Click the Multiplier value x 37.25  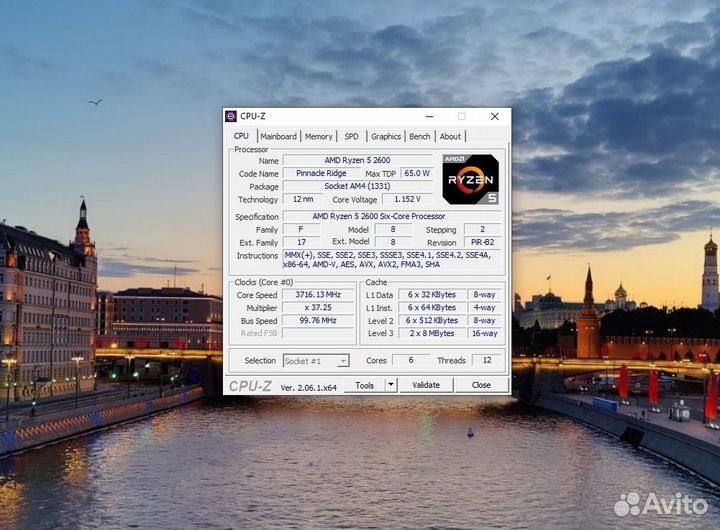point(318,307)
